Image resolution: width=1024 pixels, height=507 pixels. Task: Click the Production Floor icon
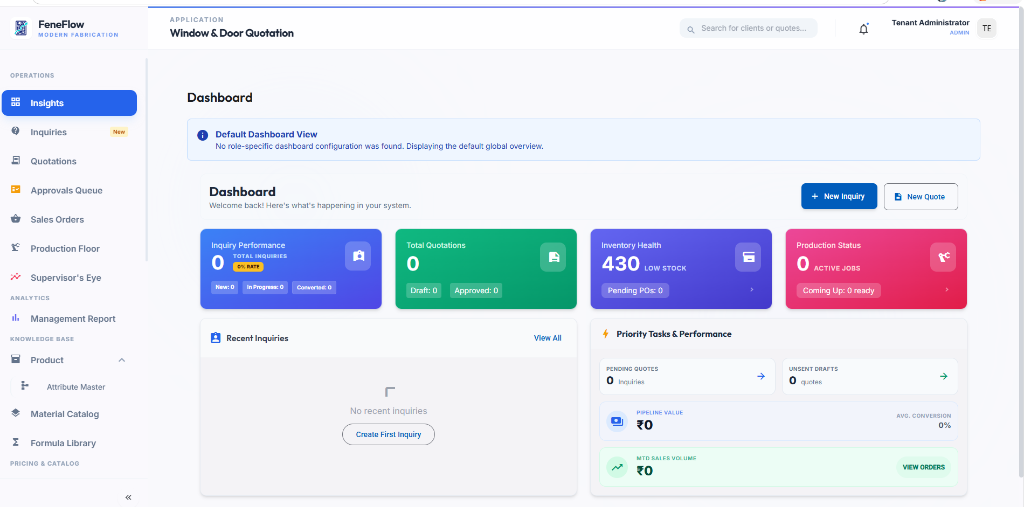pos(16,248)
